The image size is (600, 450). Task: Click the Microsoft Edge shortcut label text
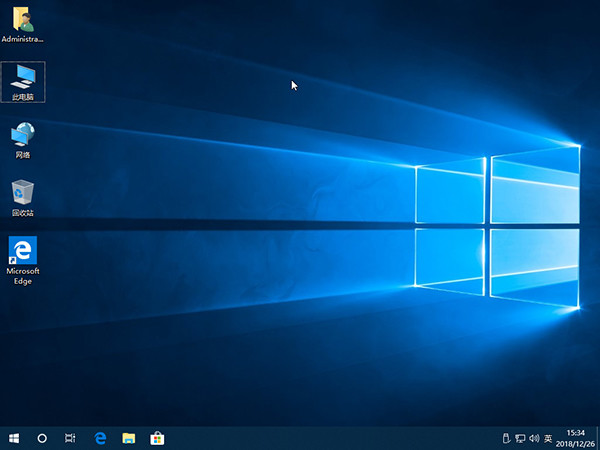pyautogui.click(x=23, y=276)
